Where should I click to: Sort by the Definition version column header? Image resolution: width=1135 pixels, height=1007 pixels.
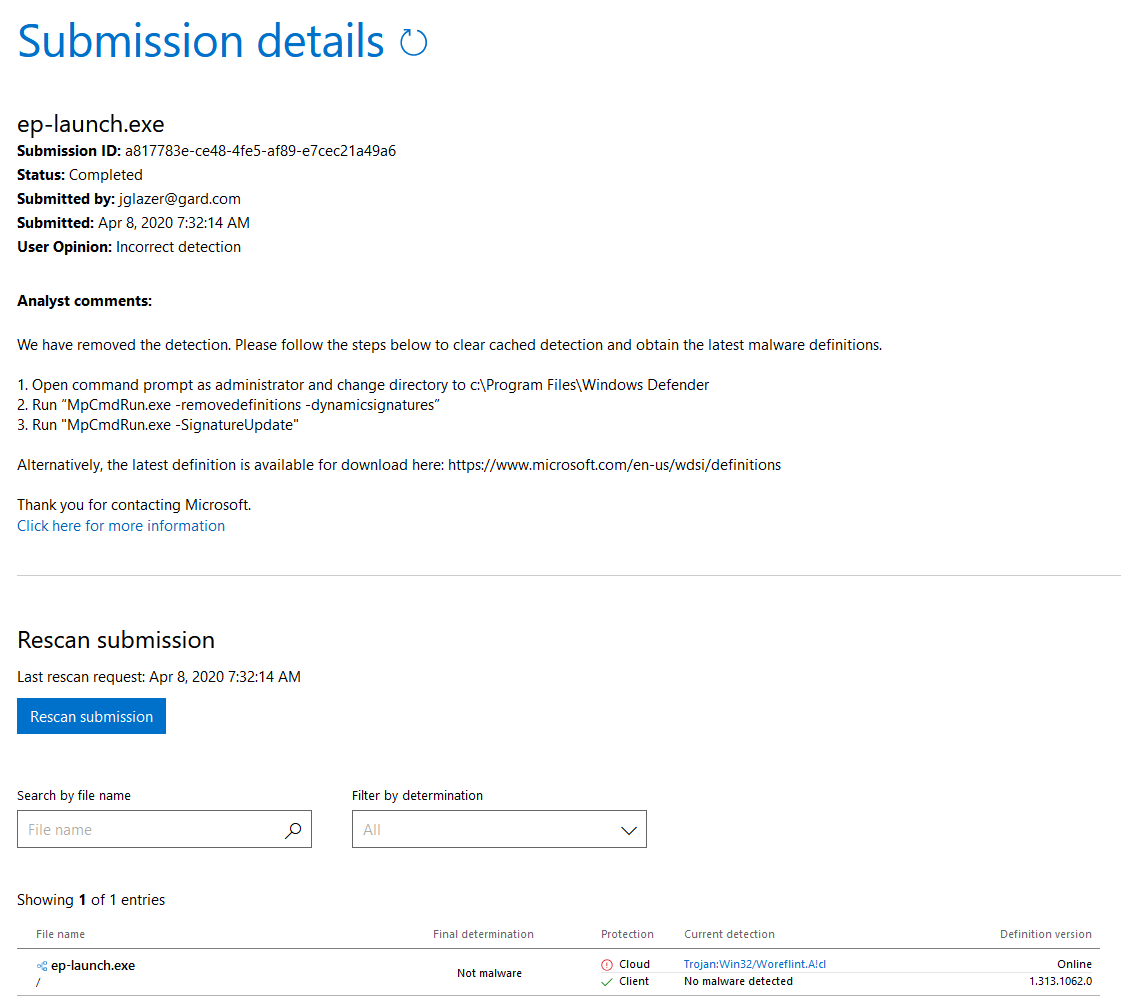click(x=1046, y=934)
